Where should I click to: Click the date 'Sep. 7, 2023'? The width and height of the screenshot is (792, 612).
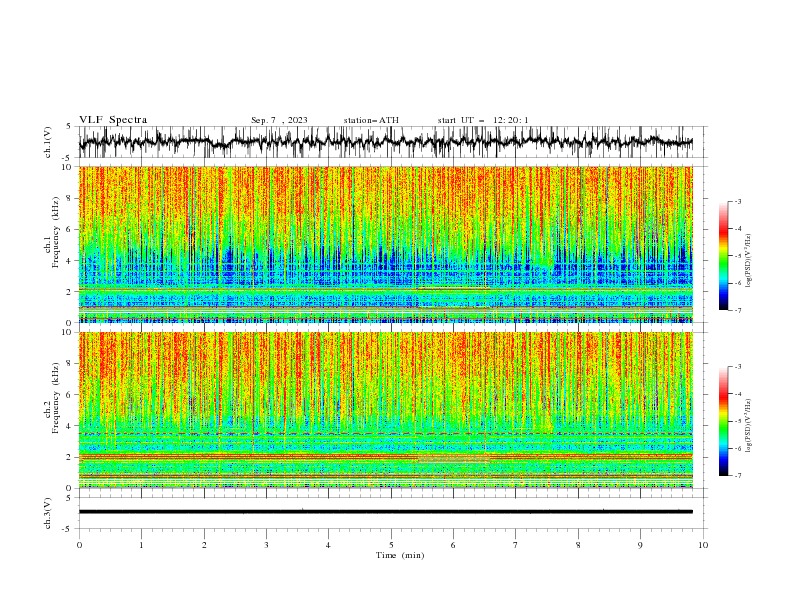tap(279, 120)
